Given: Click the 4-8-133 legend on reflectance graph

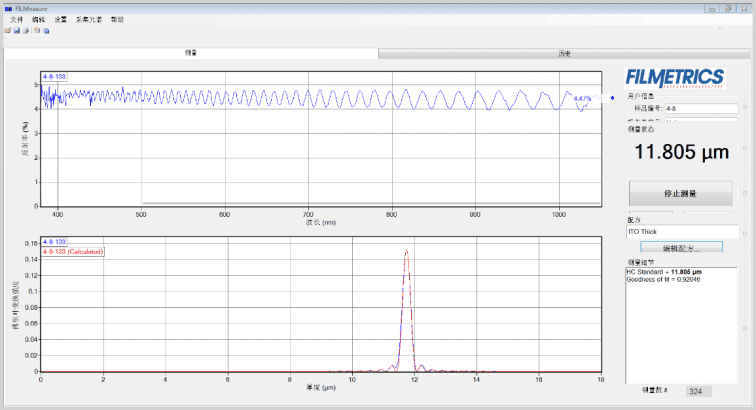Looking at the screenshot, I should tap(54, 76).
